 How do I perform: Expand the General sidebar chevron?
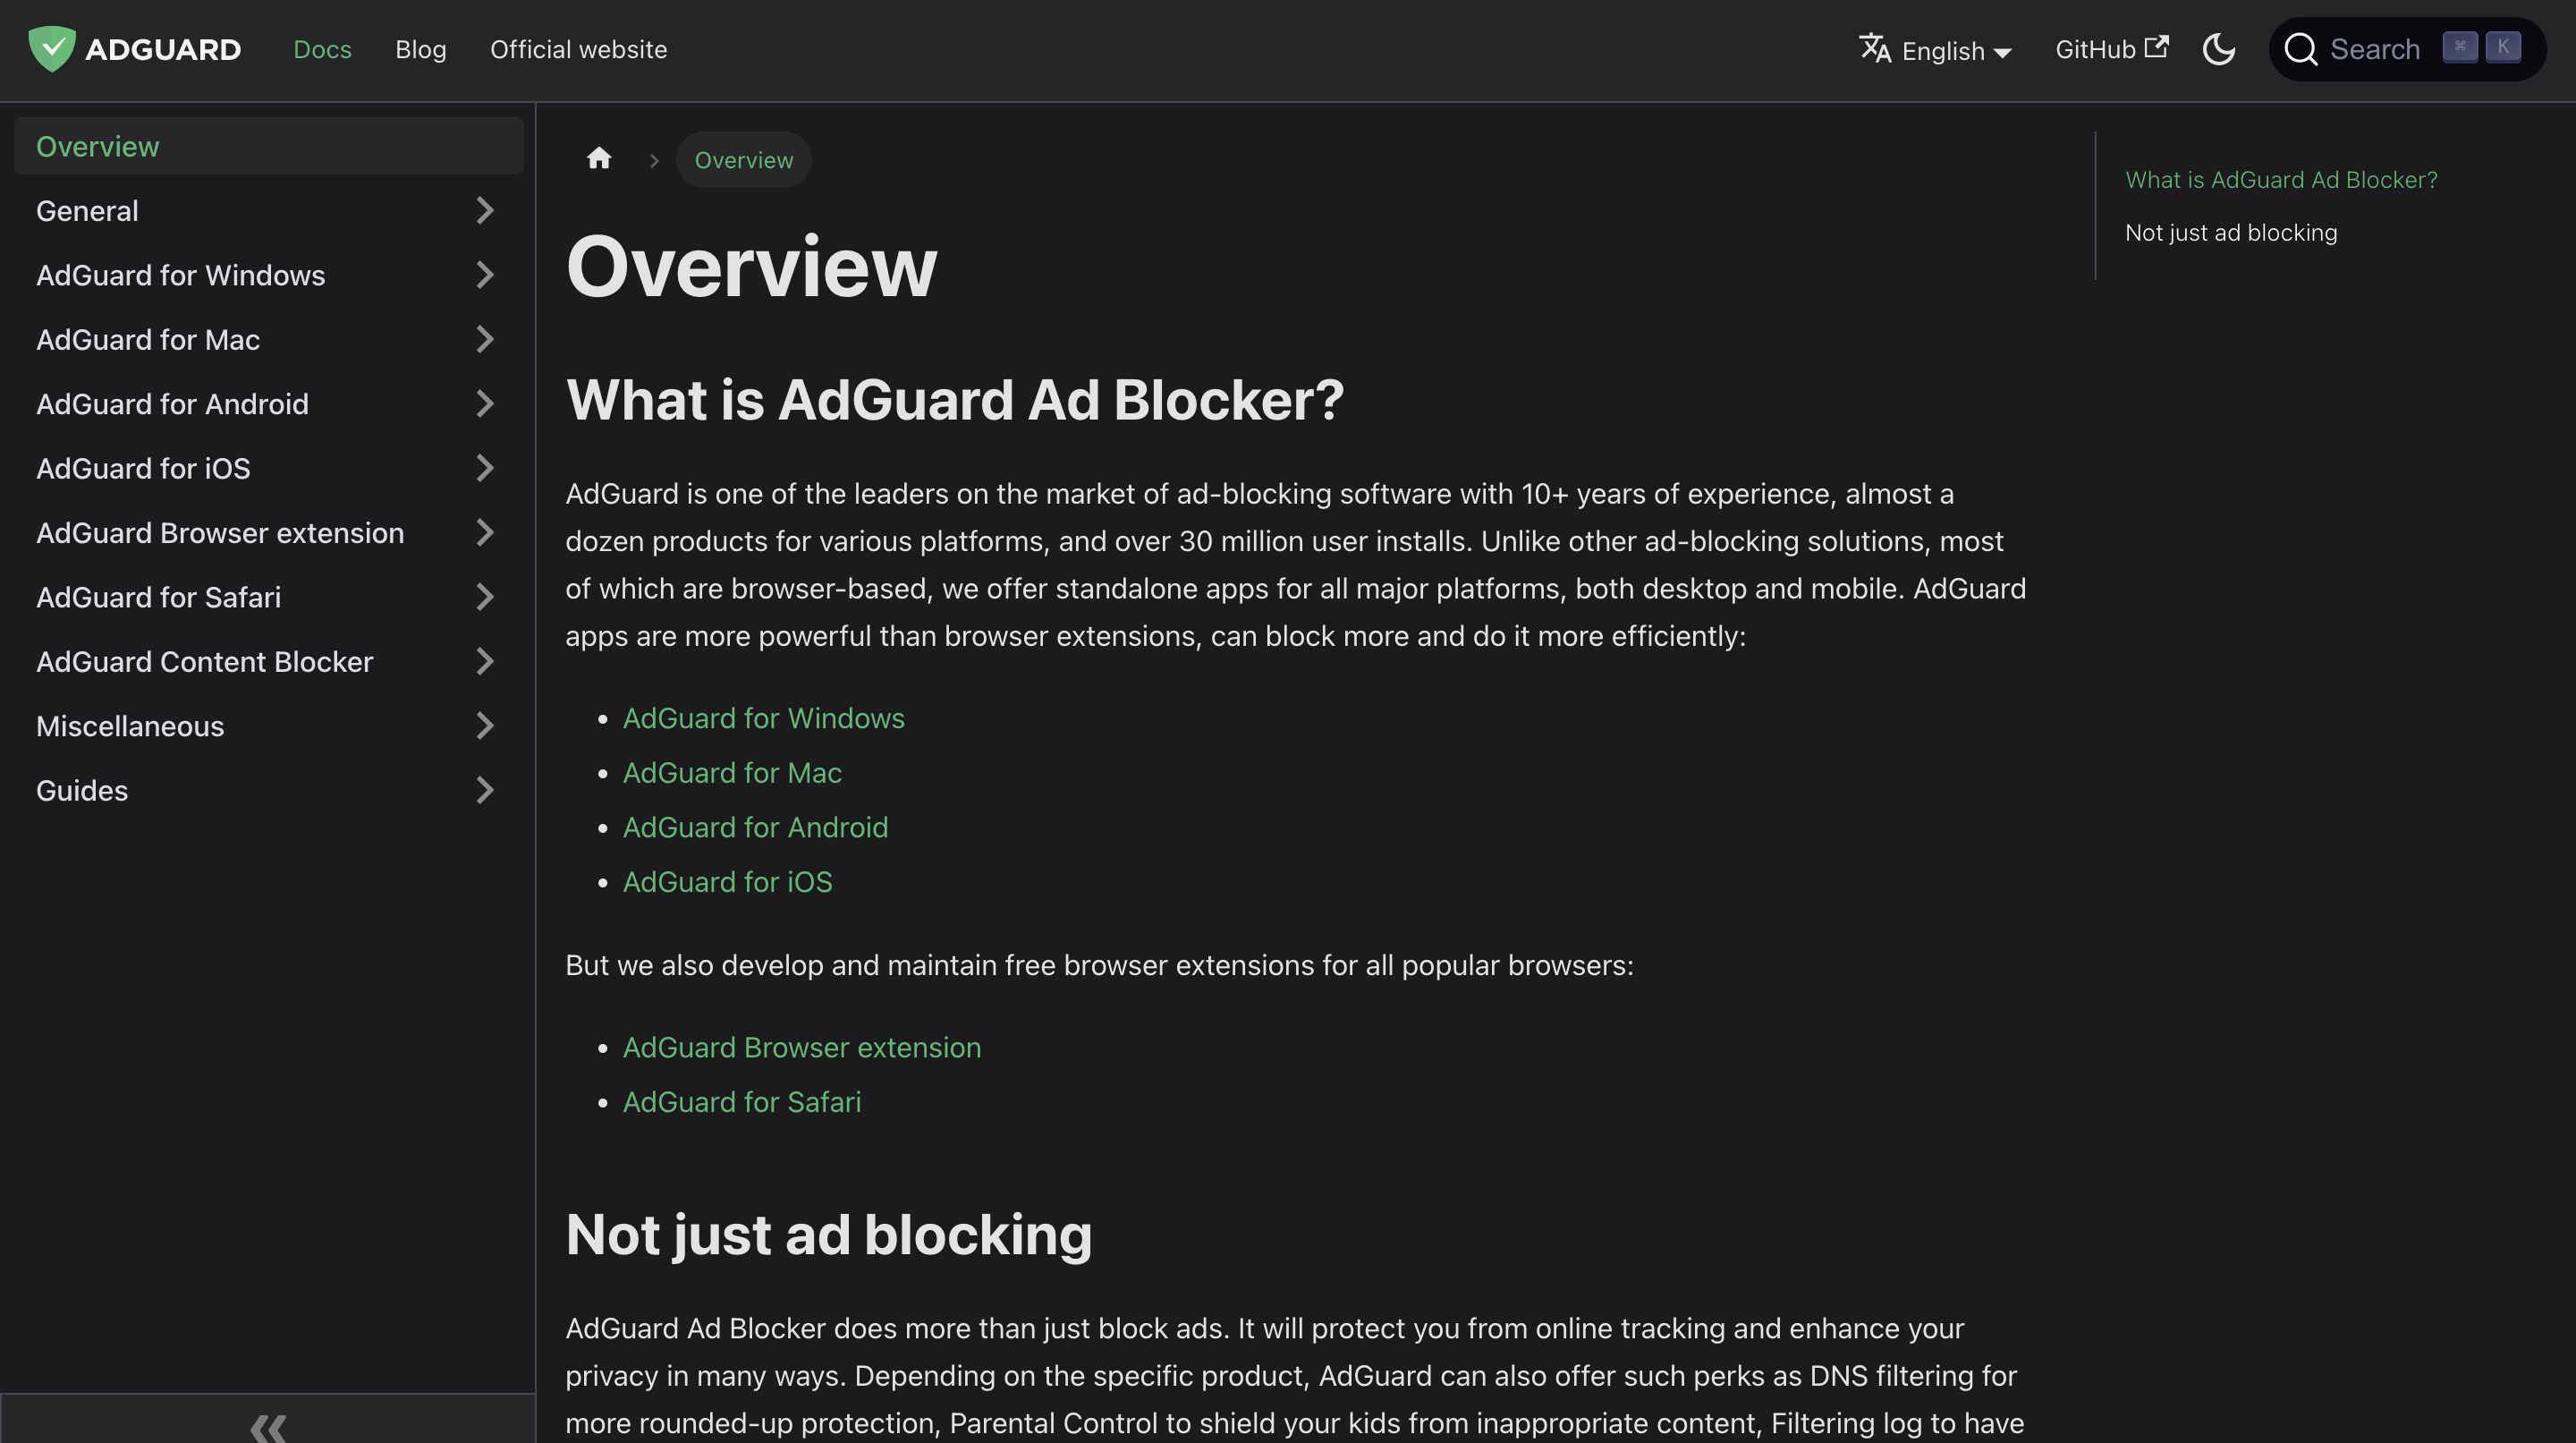coord(485,211)
